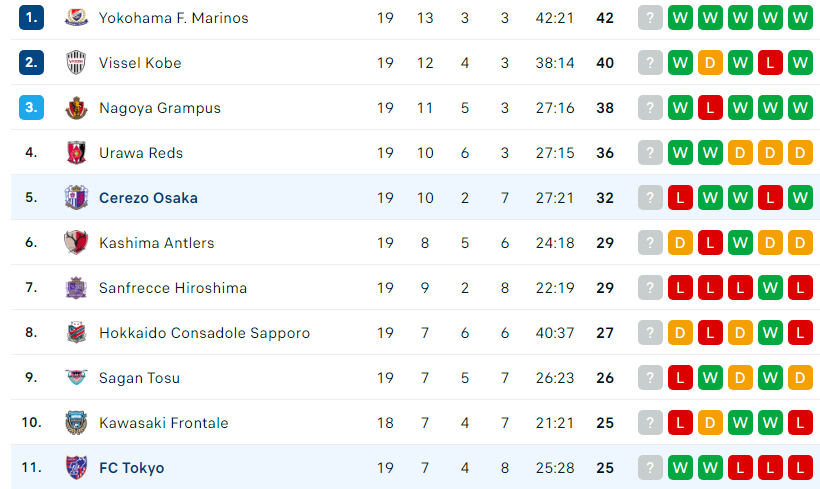Click the red L result in Vissel Kobe row
This screenshot has width=820, height=489.
[770, 63]
